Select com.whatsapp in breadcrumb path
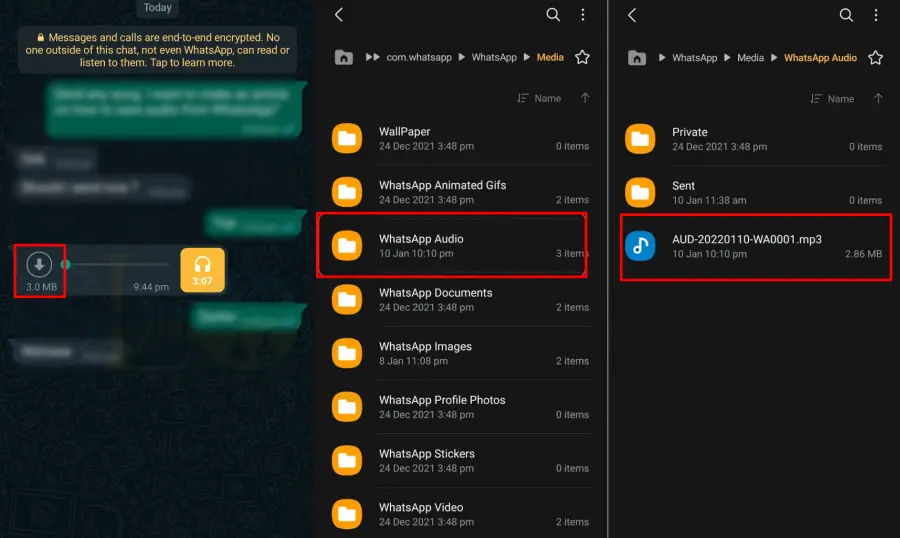Viewport: 900px width, 538px height. (x=419, y=57)
